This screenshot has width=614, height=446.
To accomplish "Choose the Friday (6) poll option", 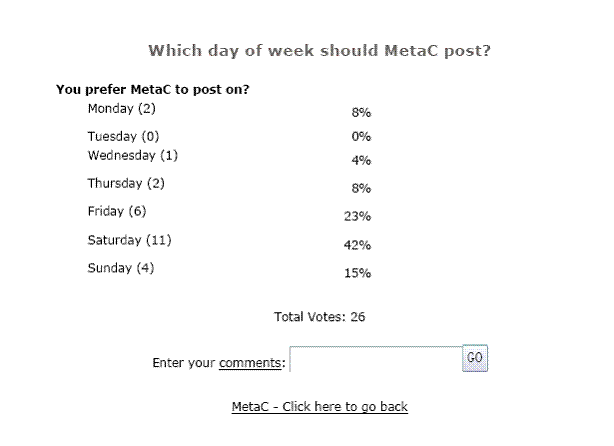I will (x=118, y=211).
